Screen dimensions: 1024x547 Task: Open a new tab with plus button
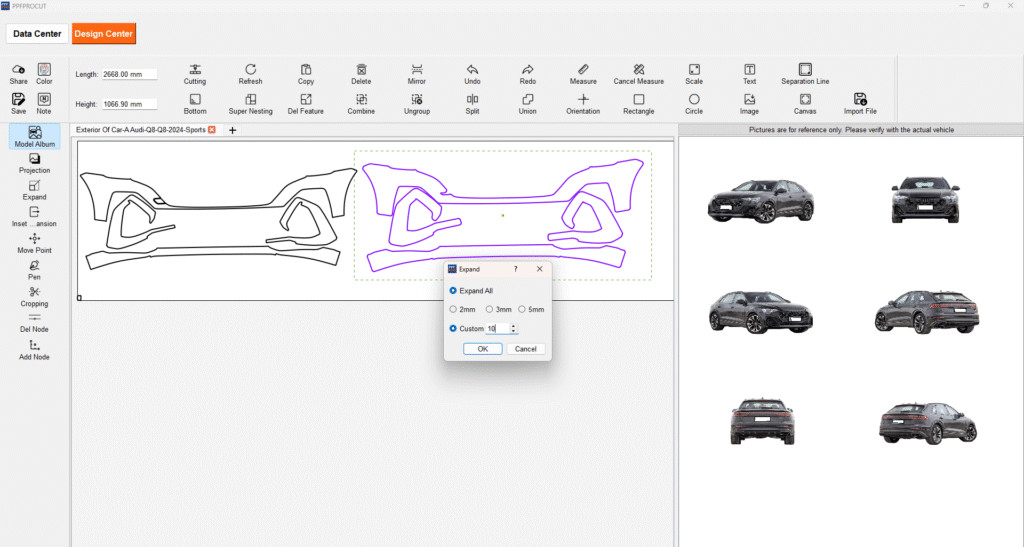232,130
